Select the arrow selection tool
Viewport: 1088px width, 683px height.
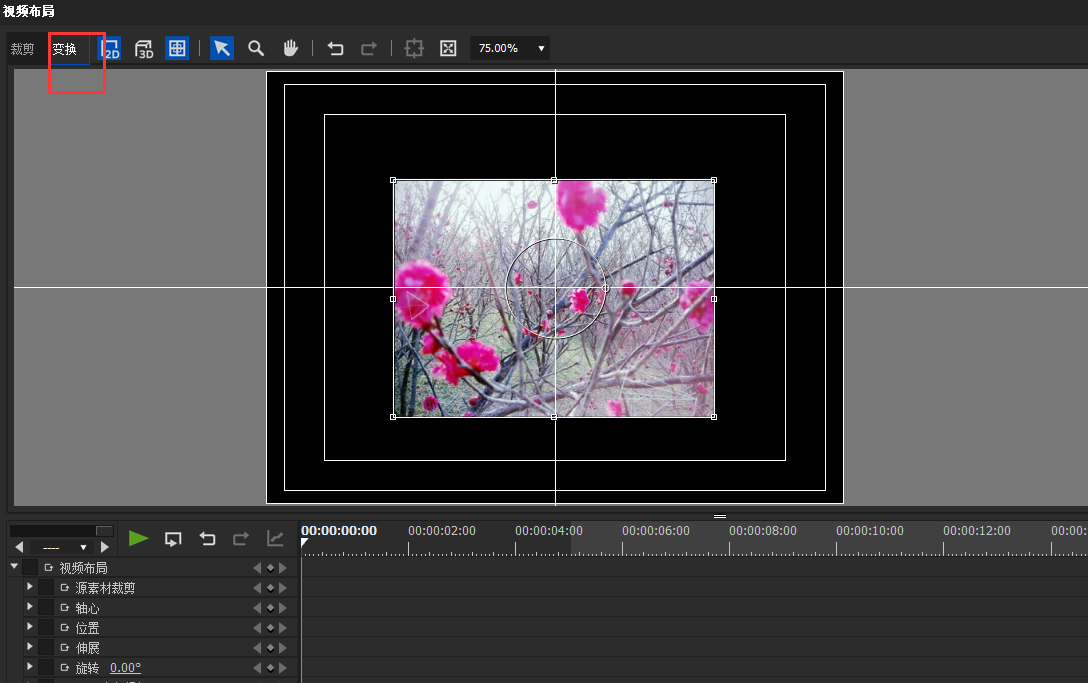tap(222, 48)
